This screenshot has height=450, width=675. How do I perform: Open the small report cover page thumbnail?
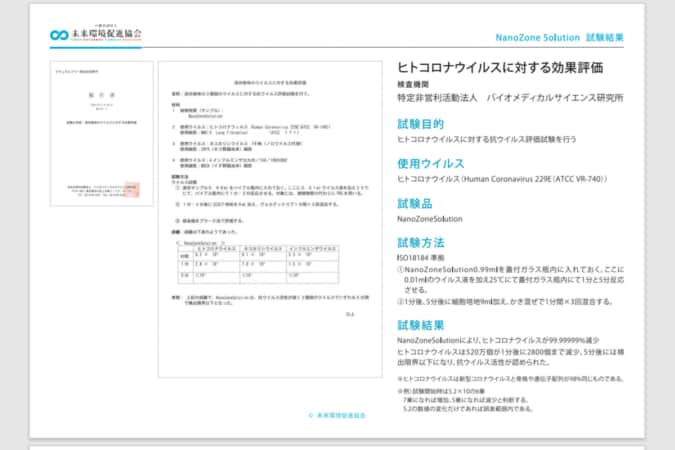(102, 133)
